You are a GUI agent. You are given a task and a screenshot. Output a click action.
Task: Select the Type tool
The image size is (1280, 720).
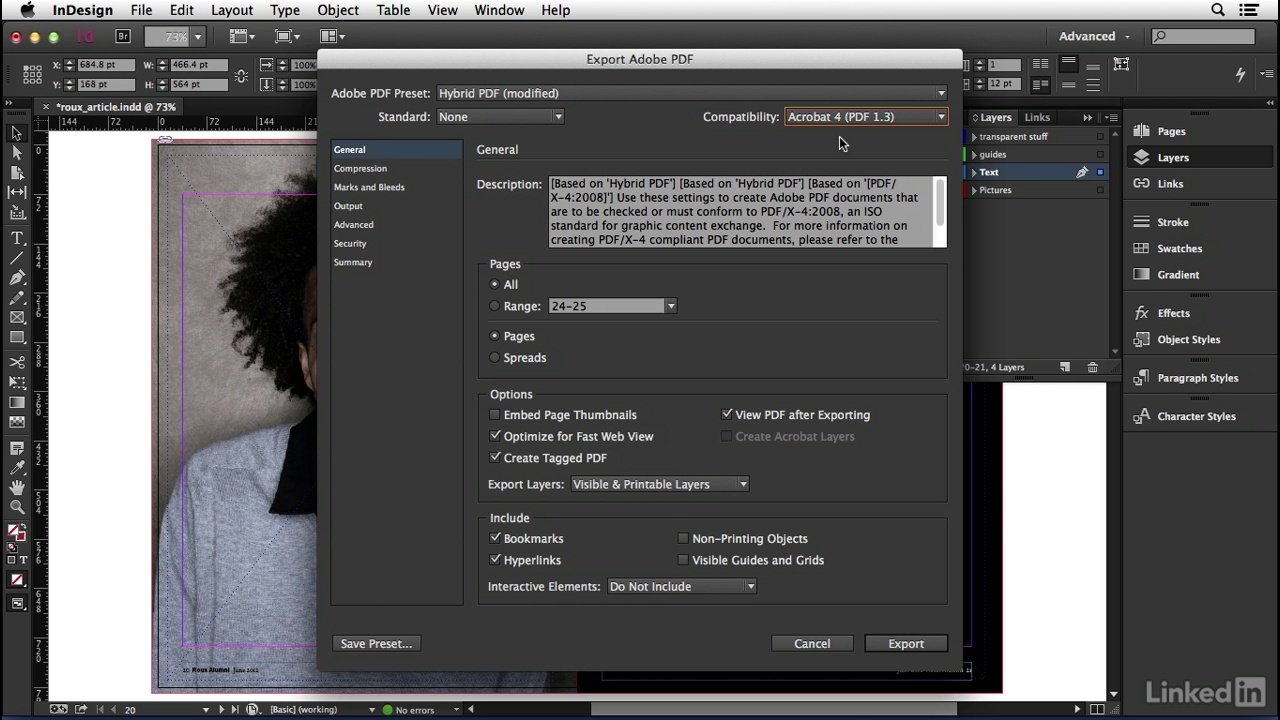(17, 238)
